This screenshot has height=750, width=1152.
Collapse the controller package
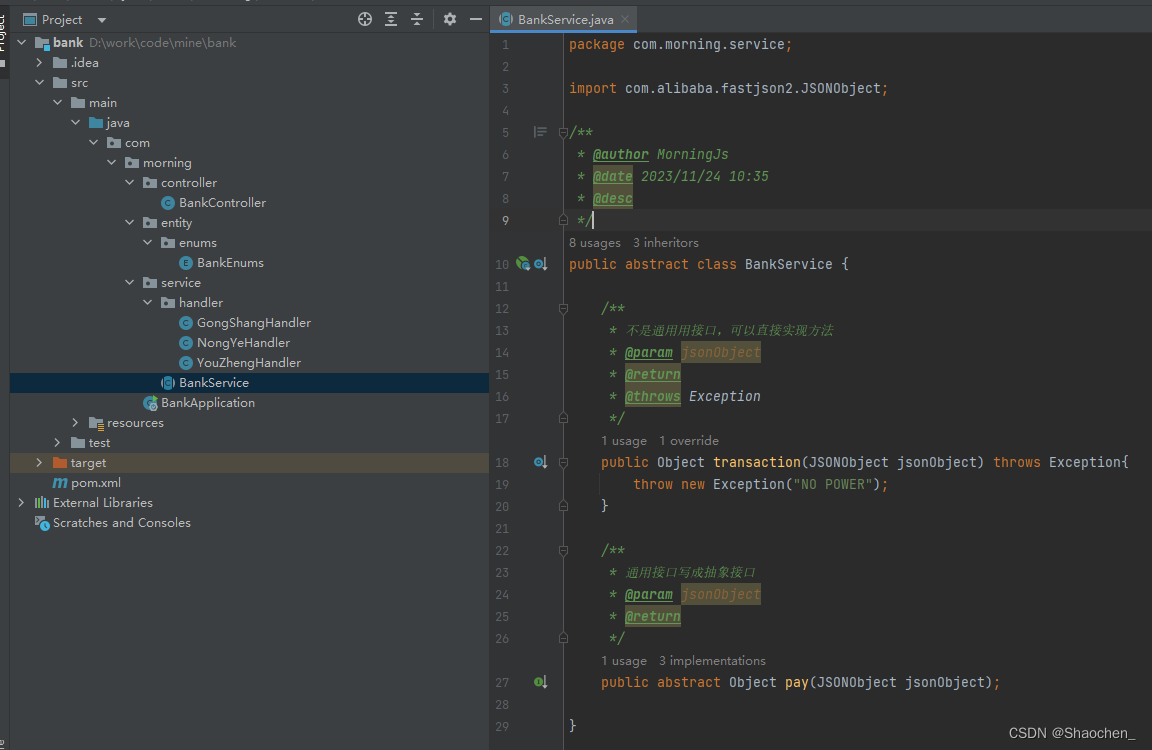pos(129,182)
